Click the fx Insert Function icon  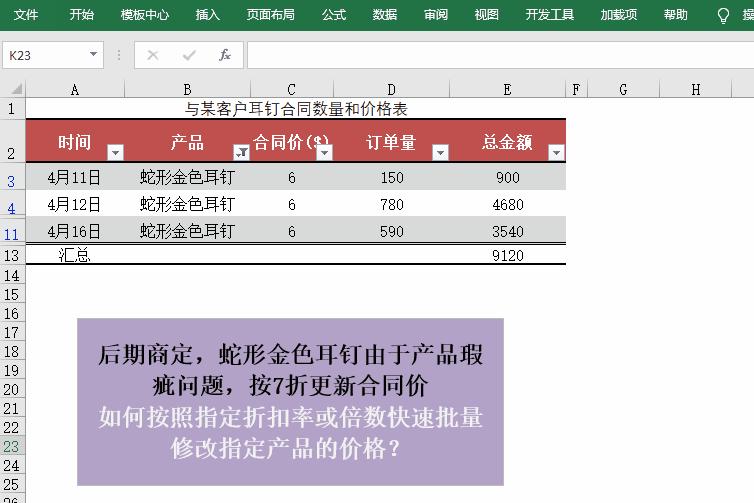(225, 55)
